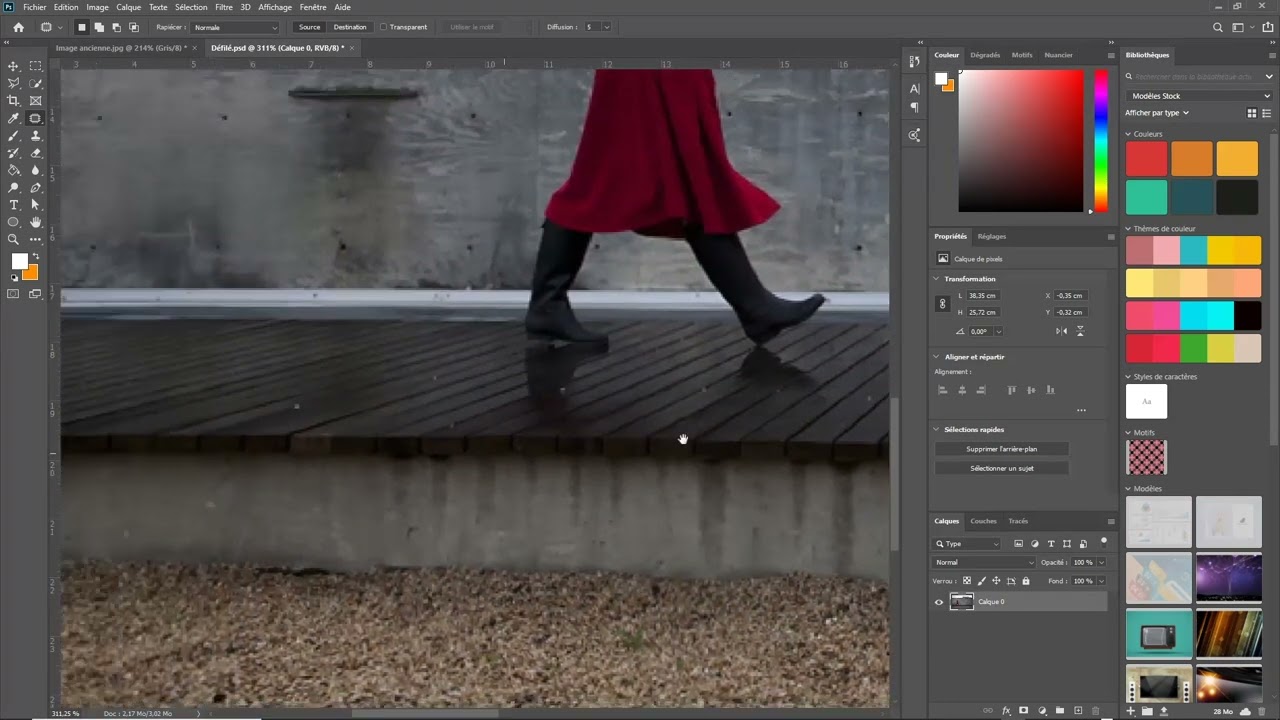Pick the teal library color swatch
Viewport: 1280px width, 720px height.
click(1146, 197)
